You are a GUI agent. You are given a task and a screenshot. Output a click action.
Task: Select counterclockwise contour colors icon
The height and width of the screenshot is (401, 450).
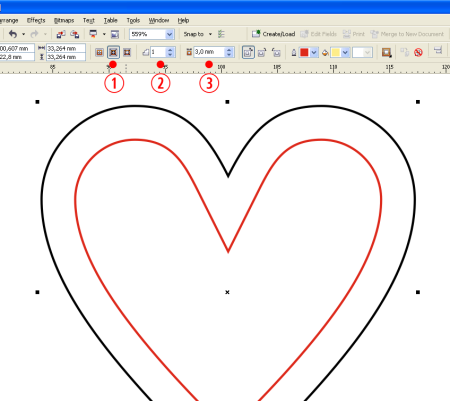(276, 52)
